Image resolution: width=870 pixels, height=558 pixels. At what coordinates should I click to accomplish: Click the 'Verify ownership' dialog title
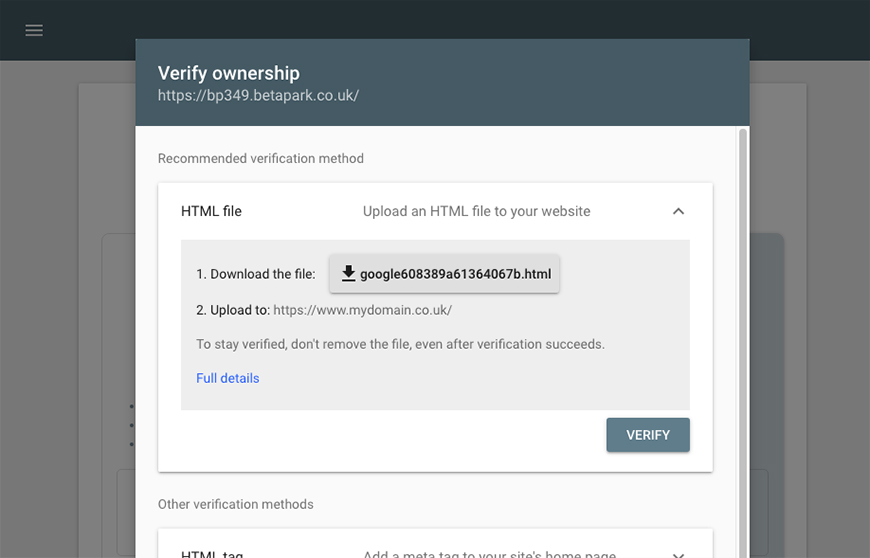(229, 73)
